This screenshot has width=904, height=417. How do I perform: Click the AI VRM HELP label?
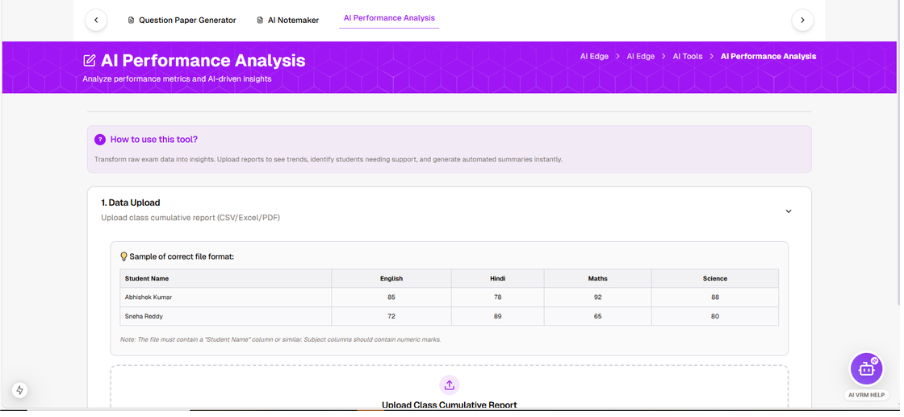[867, 395]
